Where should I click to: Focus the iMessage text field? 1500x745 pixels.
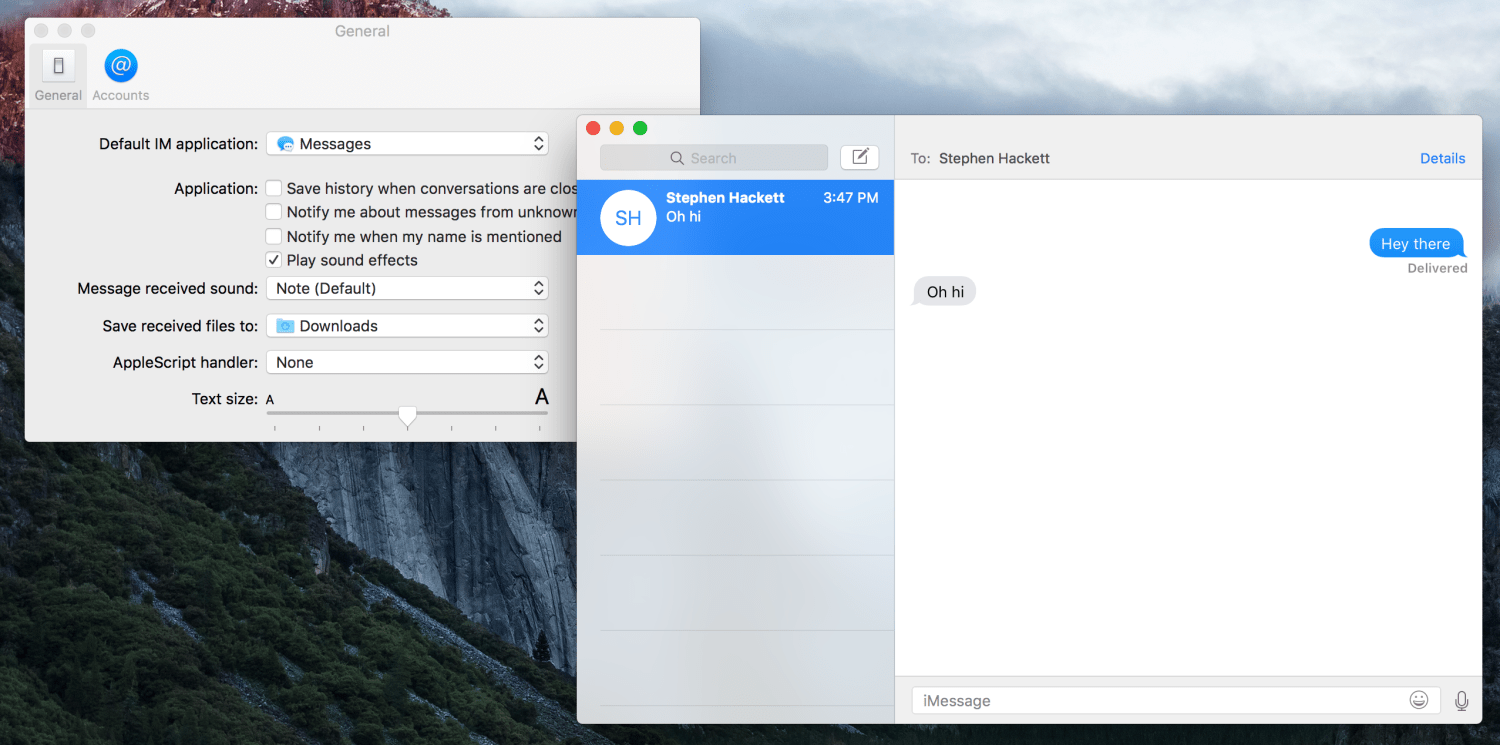[1175, 701]
